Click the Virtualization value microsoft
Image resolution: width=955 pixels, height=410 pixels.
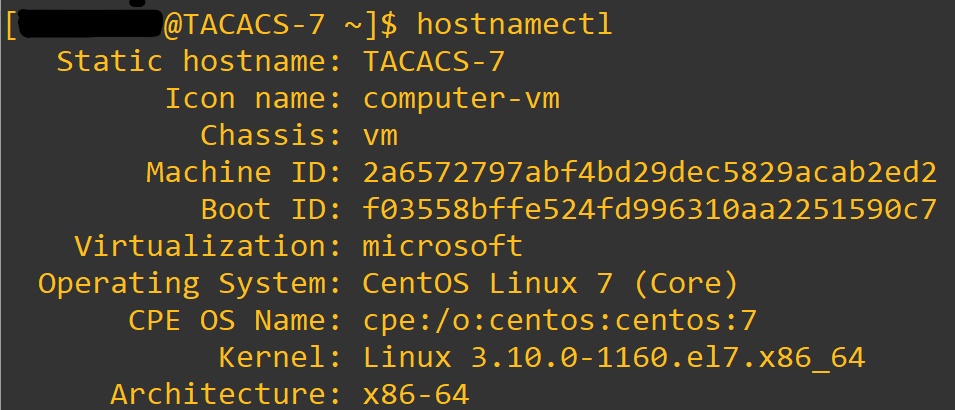[x=443, y=246]
